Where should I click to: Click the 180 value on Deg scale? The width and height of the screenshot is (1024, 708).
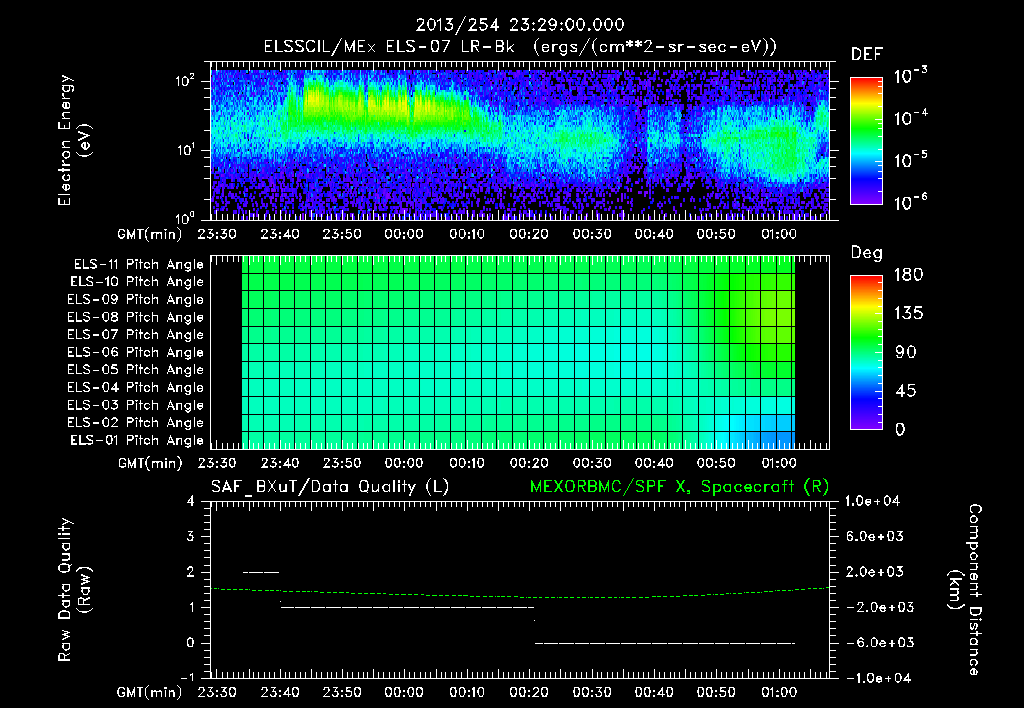point(908,275)
